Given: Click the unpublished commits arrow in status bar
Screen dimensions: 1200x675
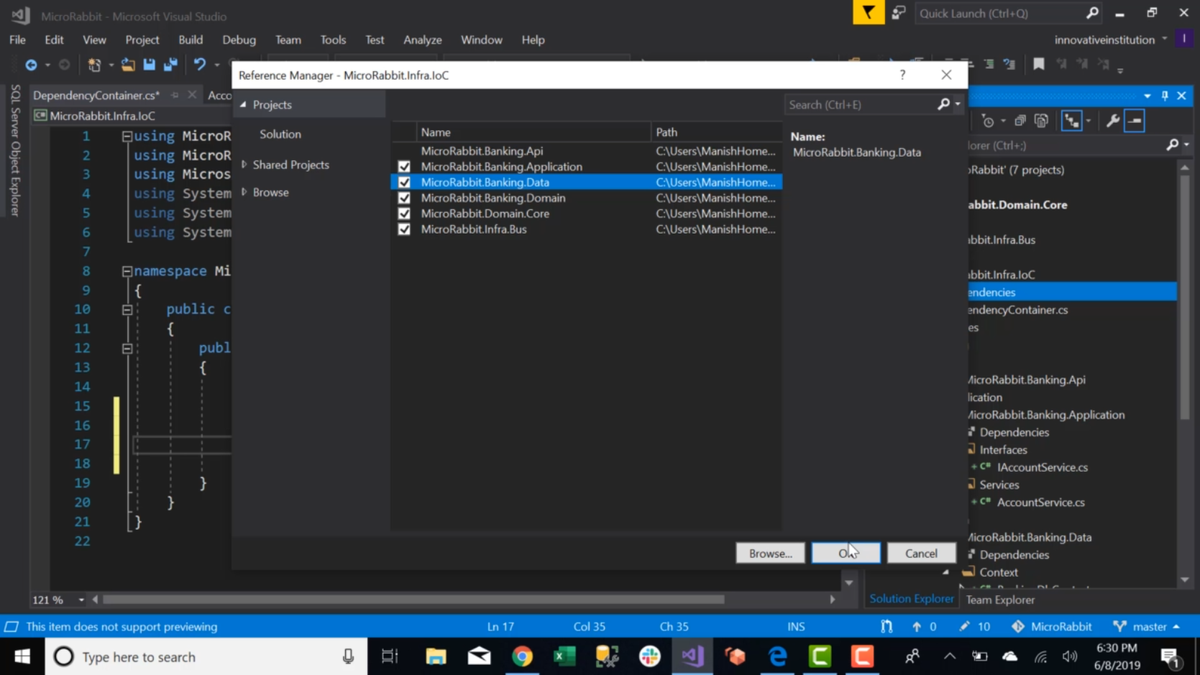Looking at the screenshot, I should click(x=916, y=626).
